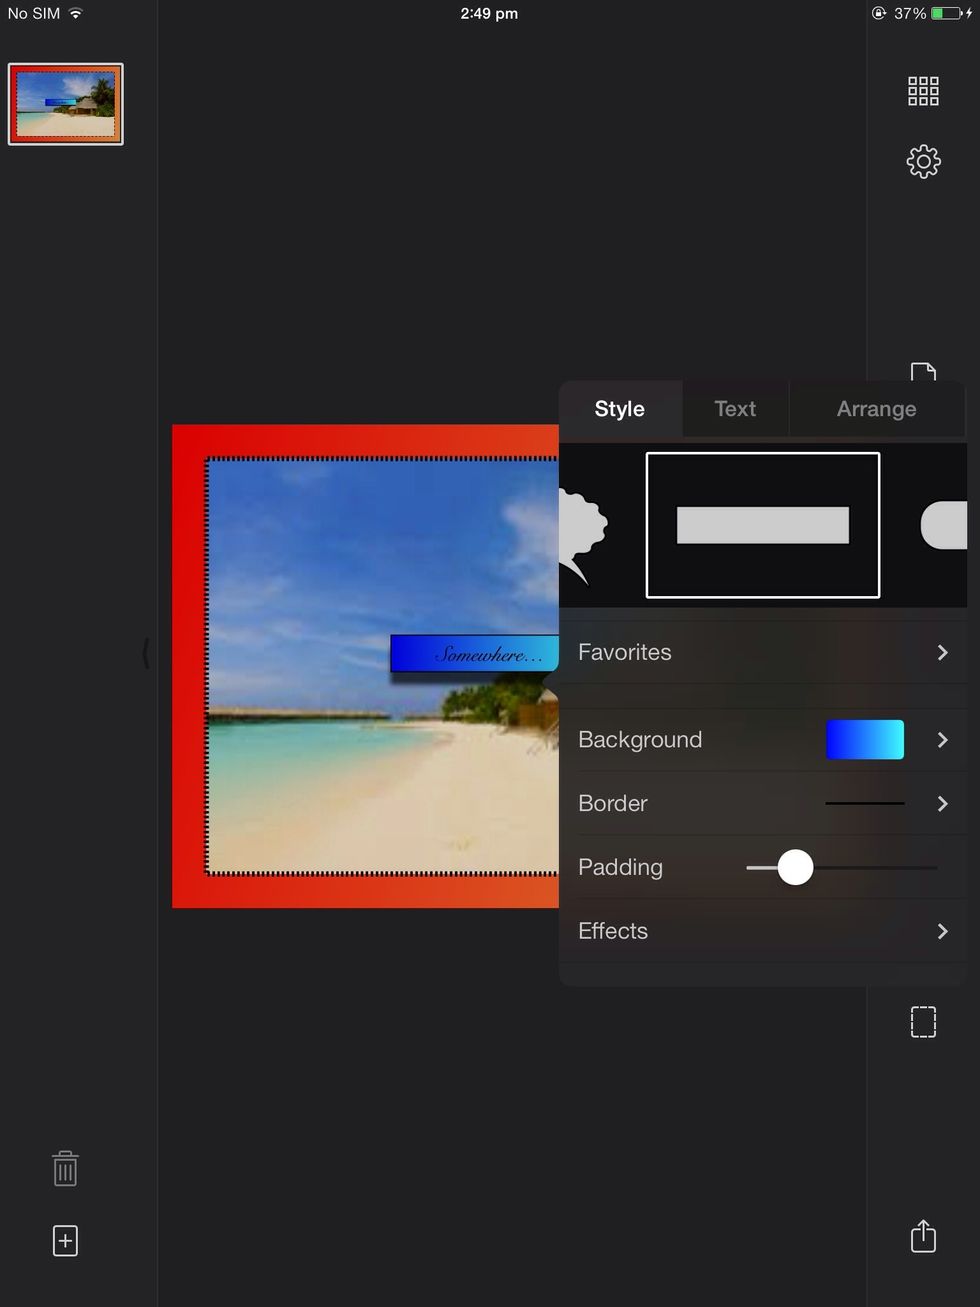Image resolution: width=980 pixels, height=1307 pixels.
Task: Tap the black border line preview
Action: (865, 803)
